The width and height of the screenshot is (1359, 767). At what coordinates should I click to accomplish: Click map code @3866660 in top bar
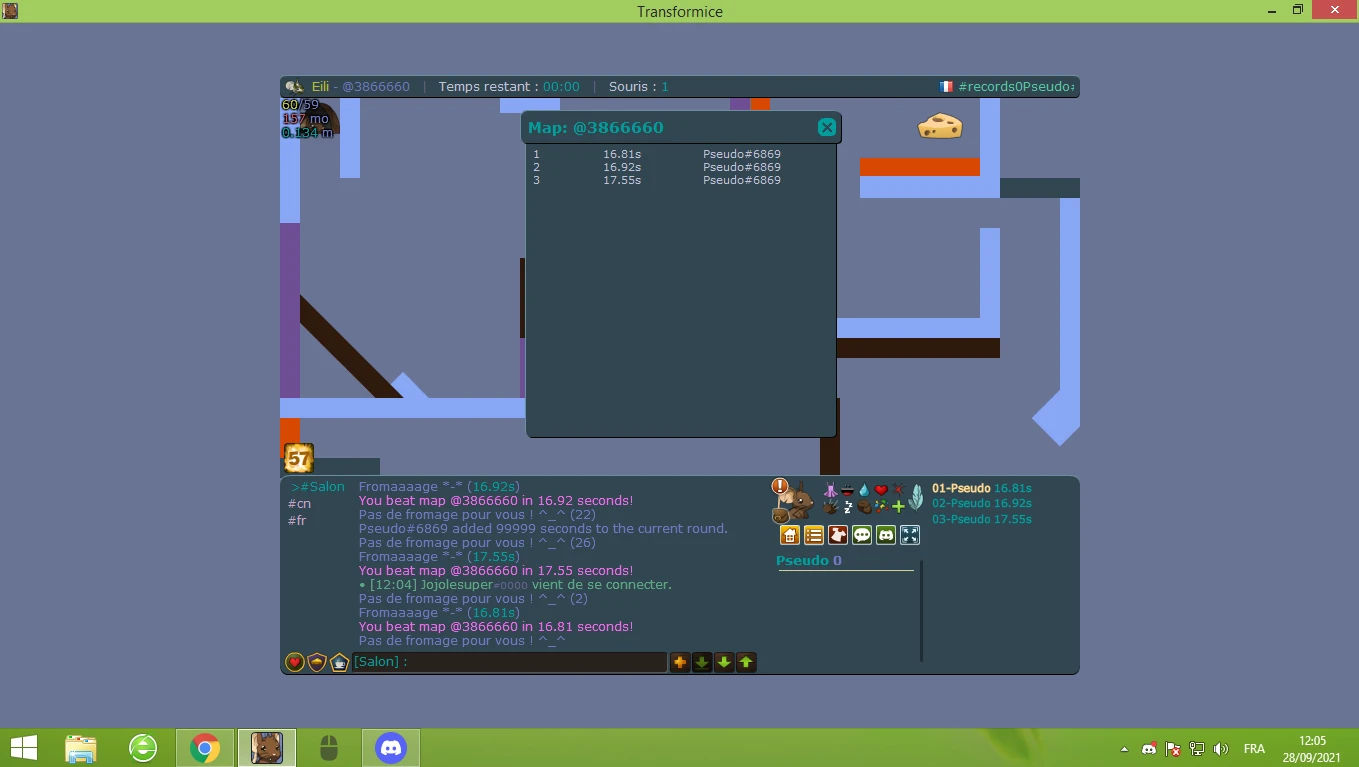[376, 87]
